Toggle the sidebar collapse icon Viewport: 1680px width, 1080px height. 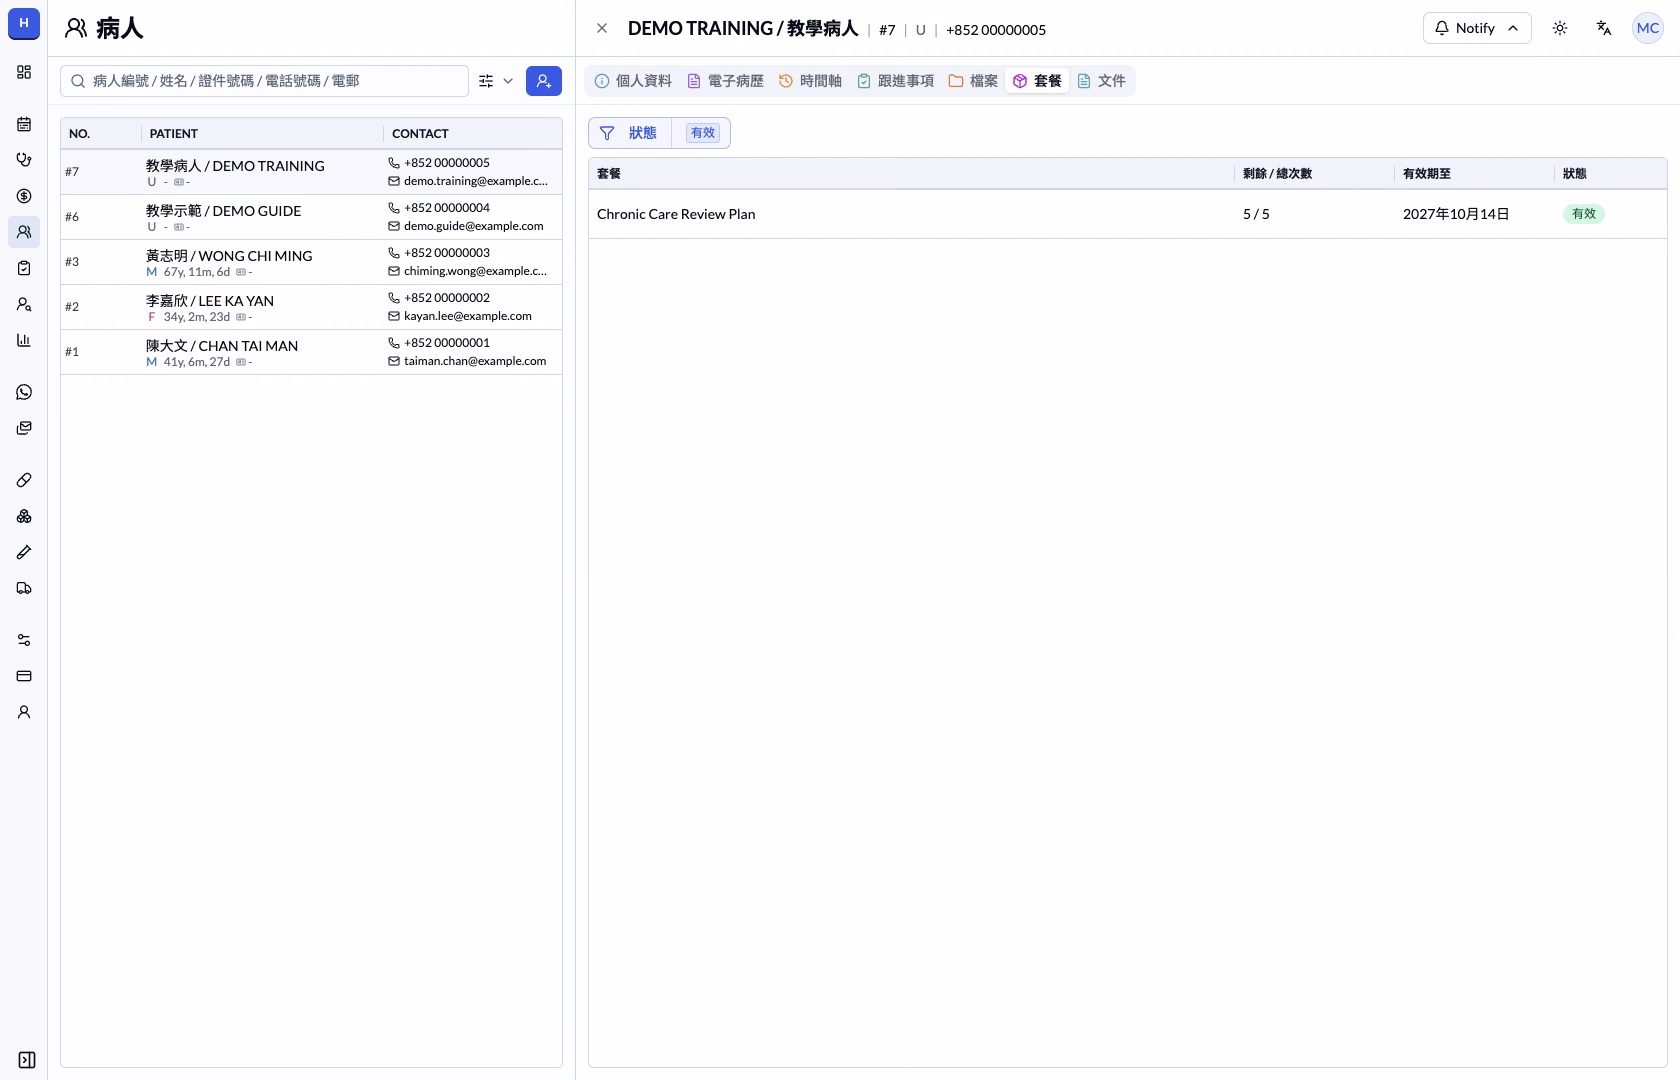(27, 1060)
